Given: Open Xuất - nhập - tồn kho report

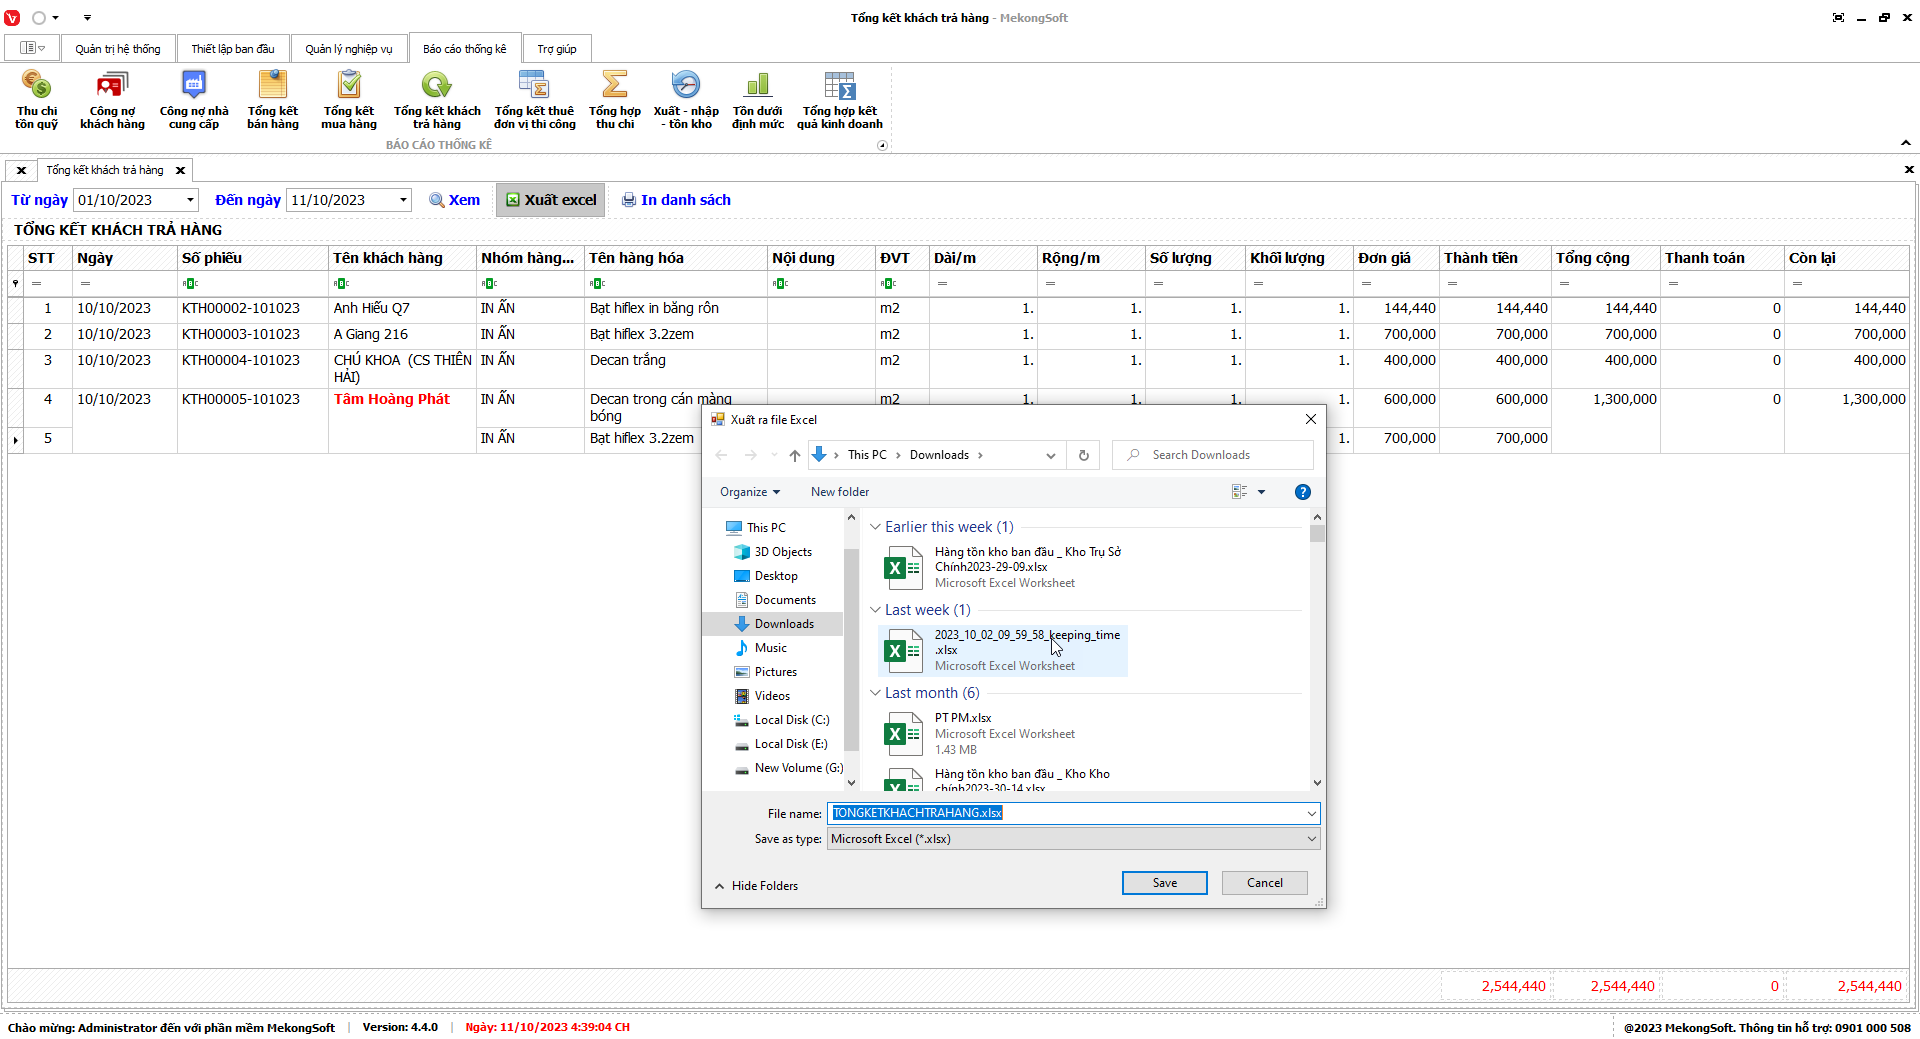Looking at the screenshot, I should click(686, 99).
